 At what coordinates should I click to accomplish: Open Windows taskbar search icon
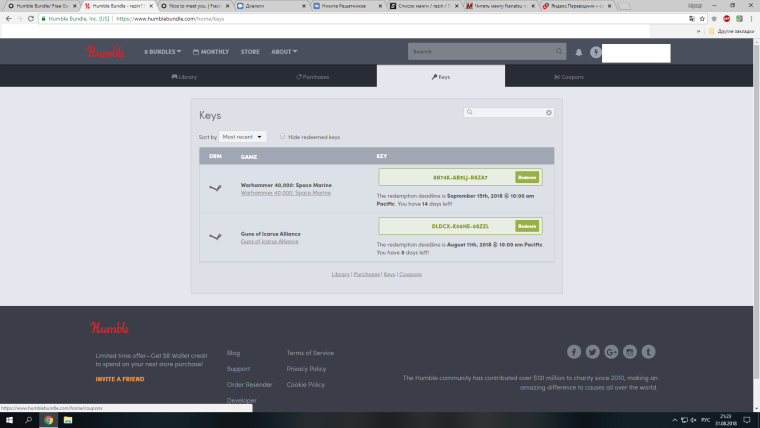29,420
